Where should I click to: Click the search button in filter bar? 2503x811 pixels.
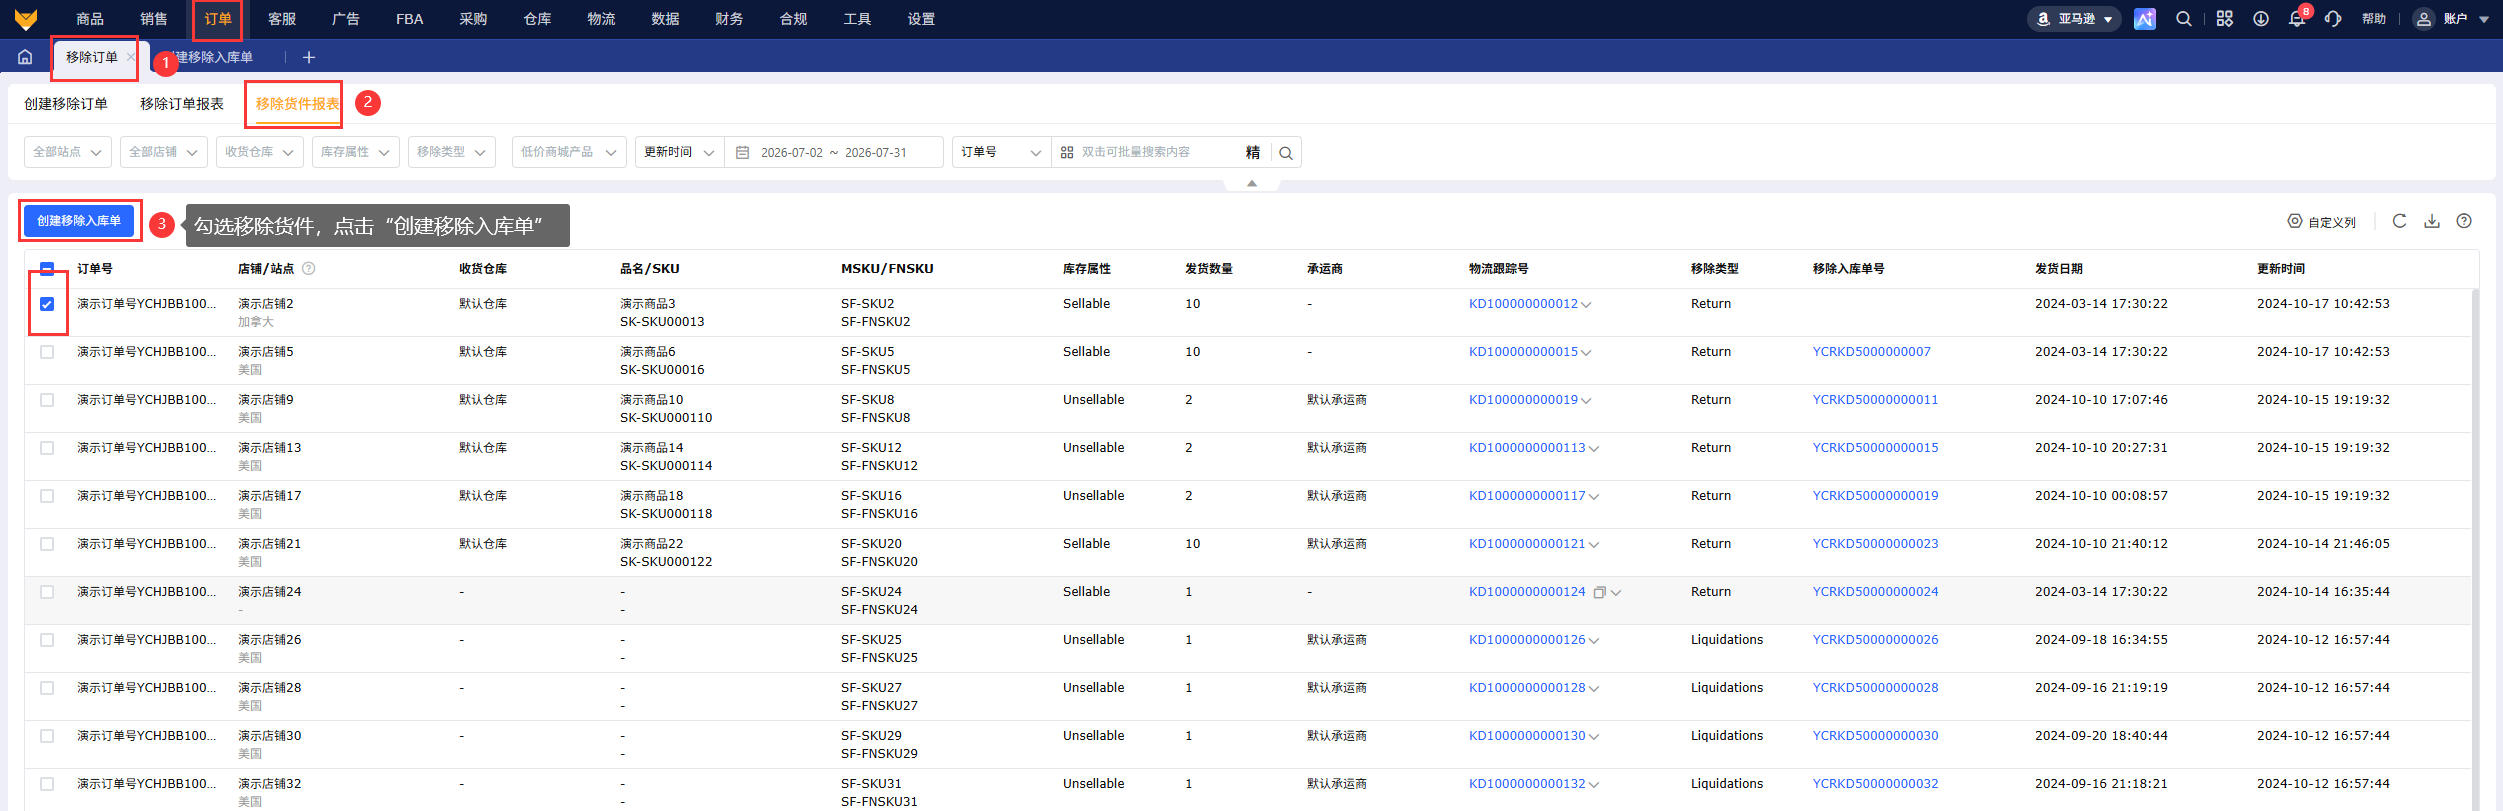1286,153
